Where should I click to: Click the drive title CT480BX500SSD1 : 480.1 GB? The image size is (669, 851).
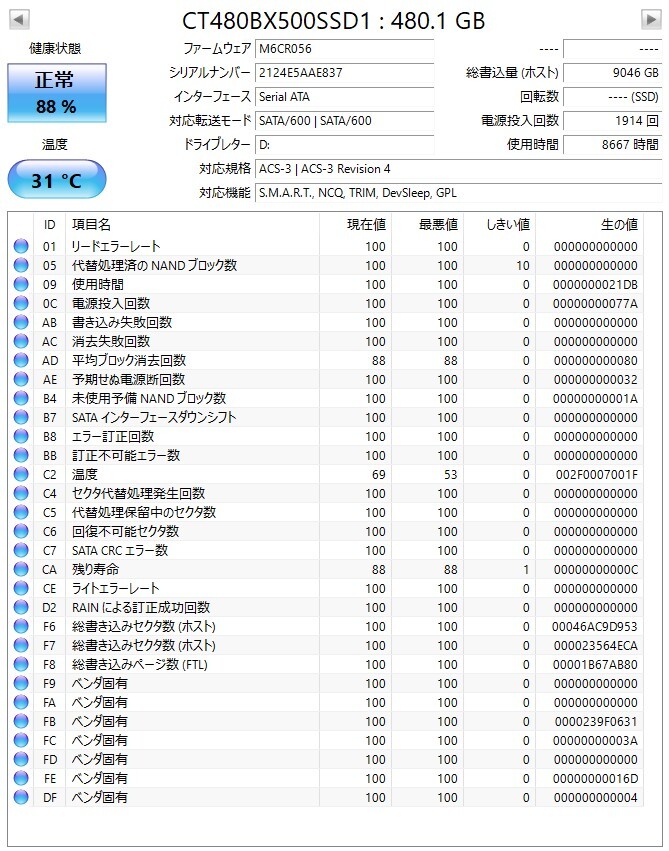333,21
